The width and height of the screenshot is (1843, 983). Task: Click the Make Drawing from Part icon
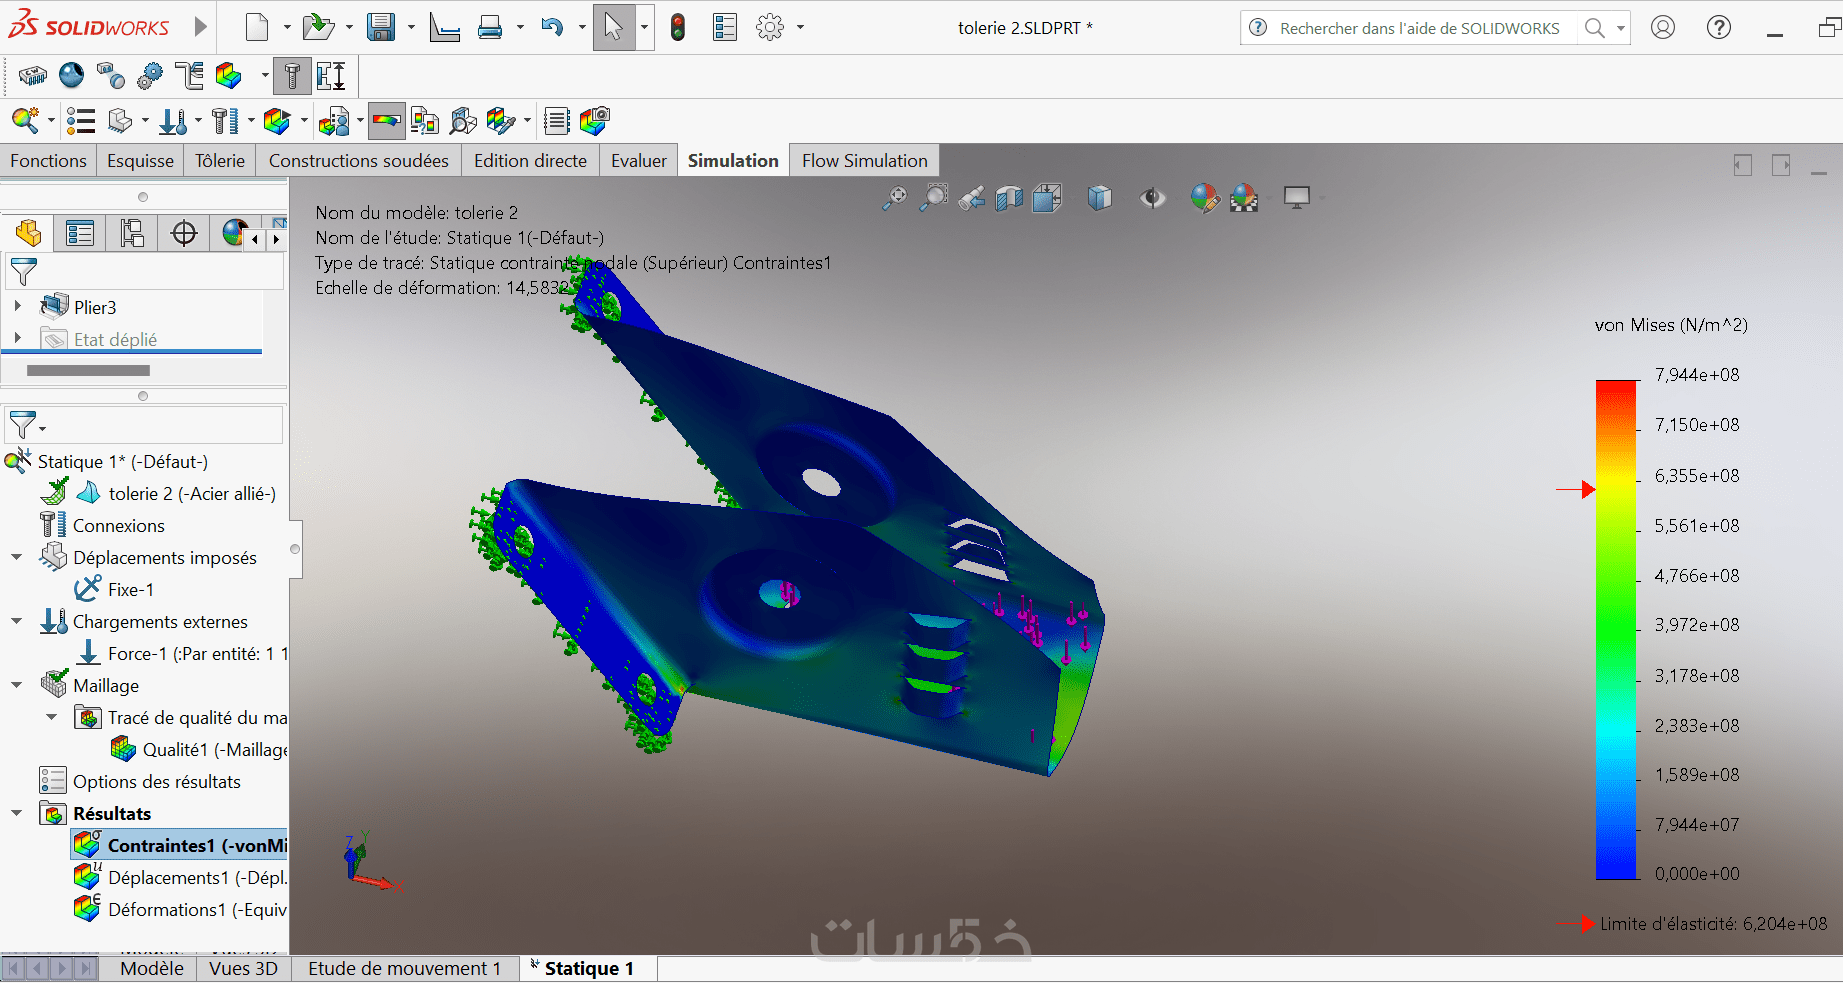(444, 27)
